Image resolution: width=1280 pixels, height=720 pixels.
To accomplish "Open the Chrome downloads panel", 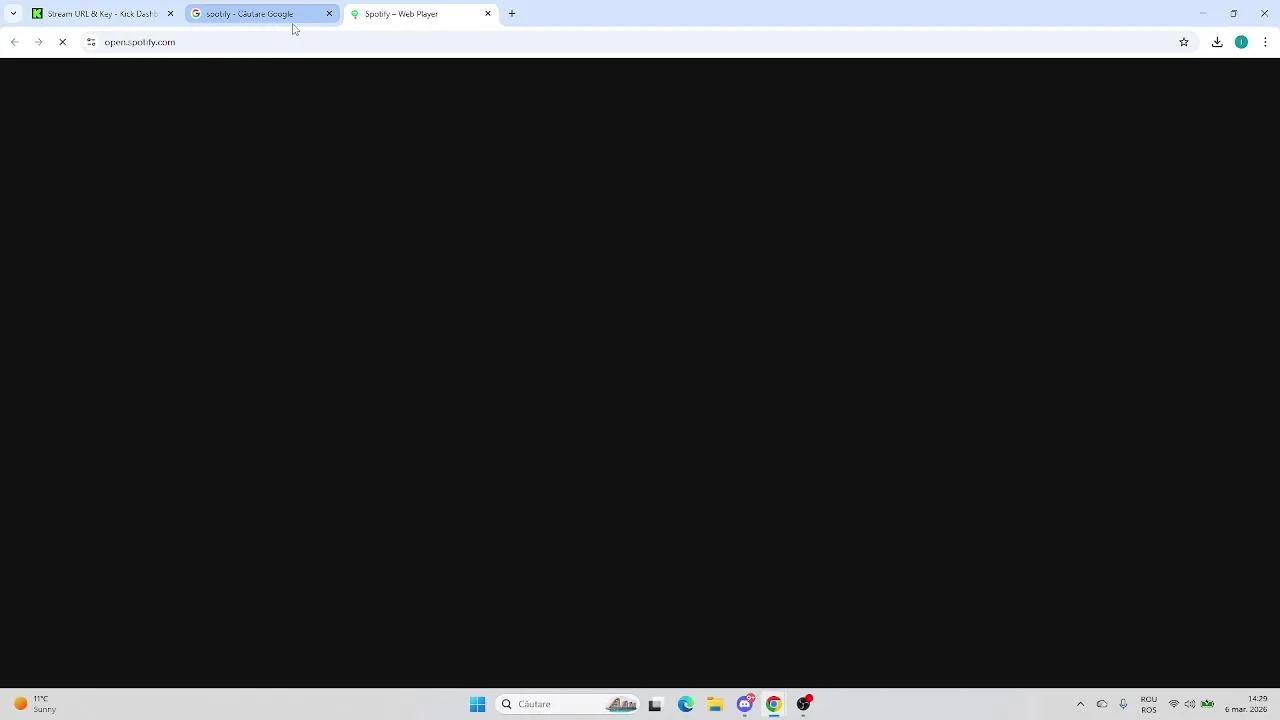I will pyautogui.click(x=1217, y=42).
